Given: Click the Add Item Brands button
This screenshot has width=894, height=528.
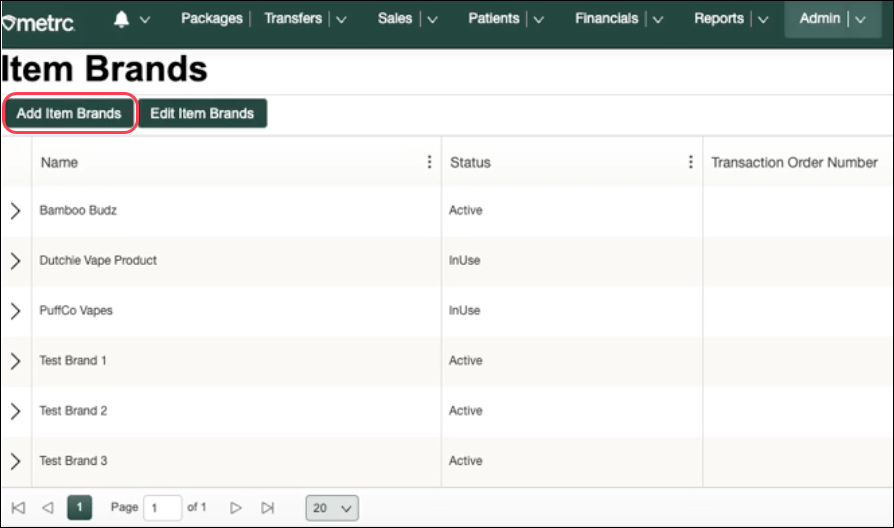Looking at the screenshot, I should (69, 113).
